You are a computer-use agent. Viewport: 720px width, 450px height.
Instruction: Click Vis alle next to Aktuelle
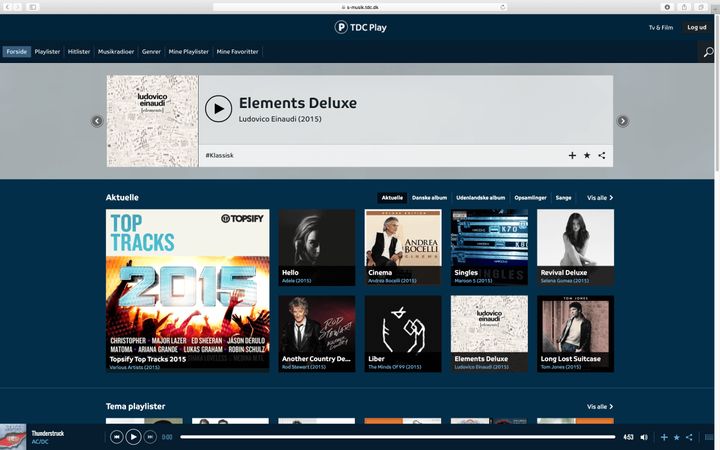tap(600, 198)
